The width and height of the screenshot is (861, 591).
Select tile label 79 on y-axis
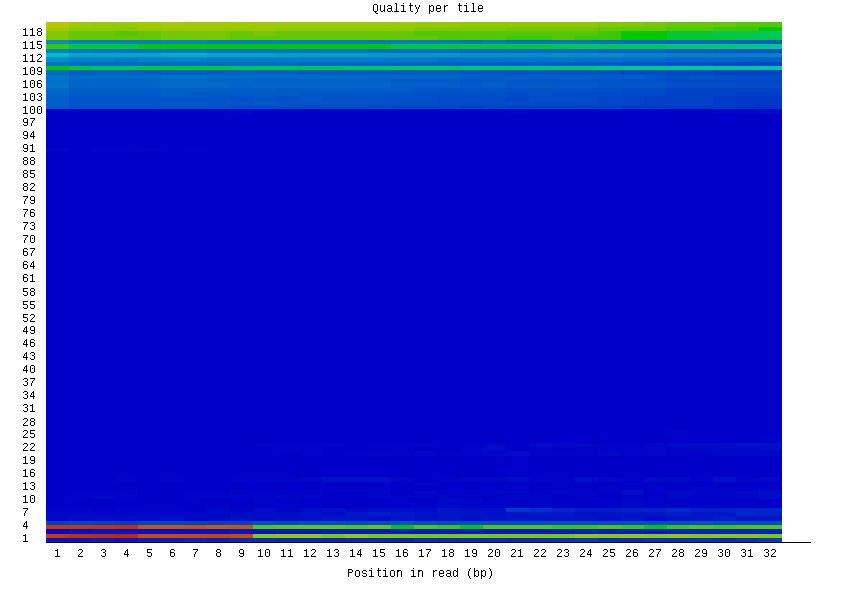coord(29,200)
